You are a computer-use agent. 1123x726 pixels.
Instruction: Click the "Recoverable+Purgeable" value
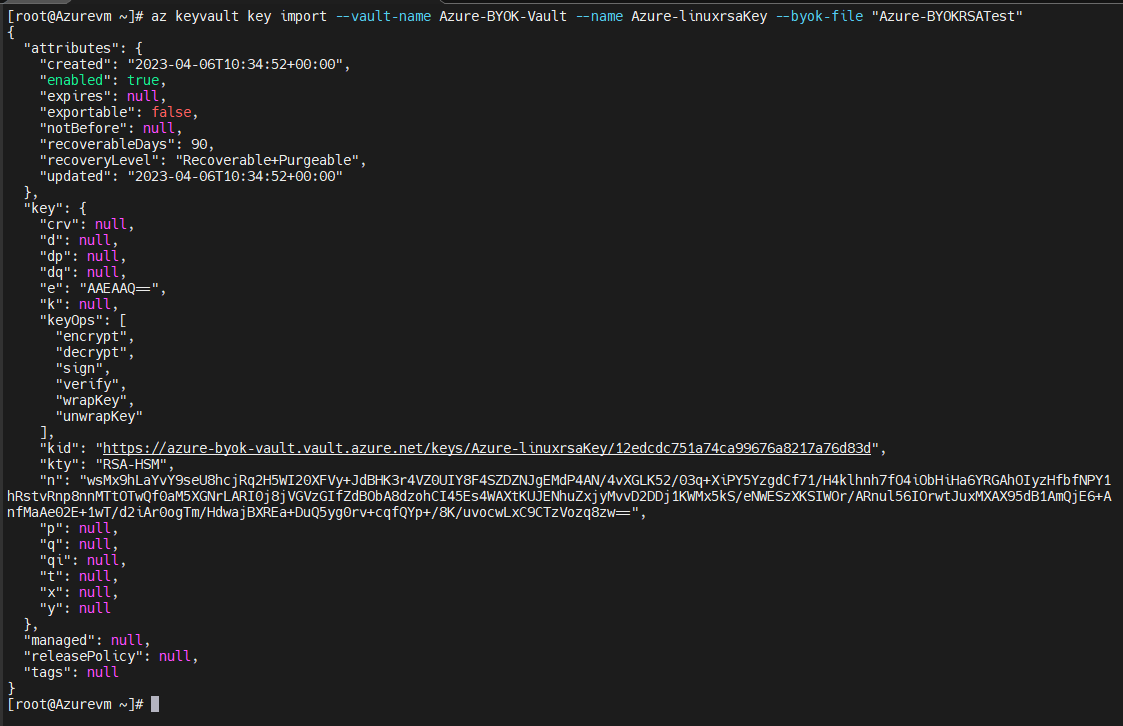pos(267,160)
